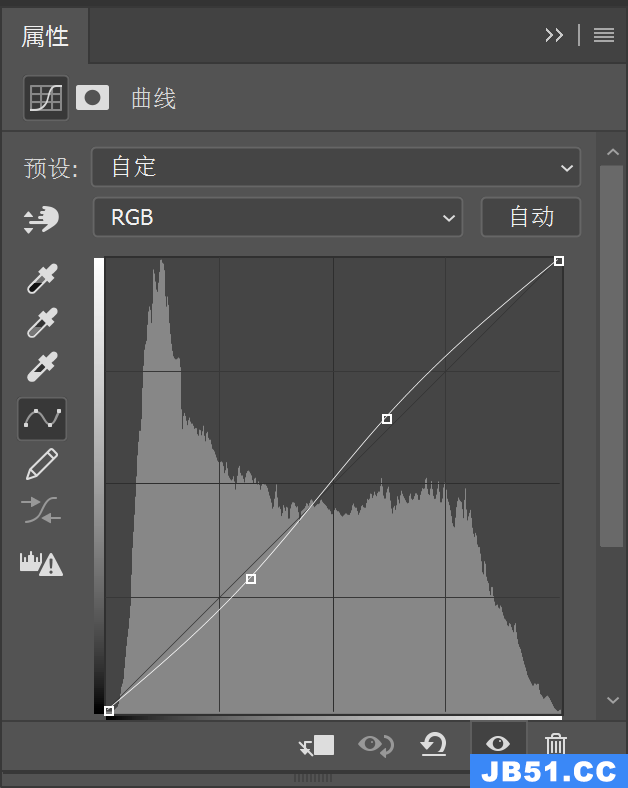Delete the adjustment layer with trash icon
The width and height of the screenshot is (628, 788).
pyautogui.click(x=556, y=744)
